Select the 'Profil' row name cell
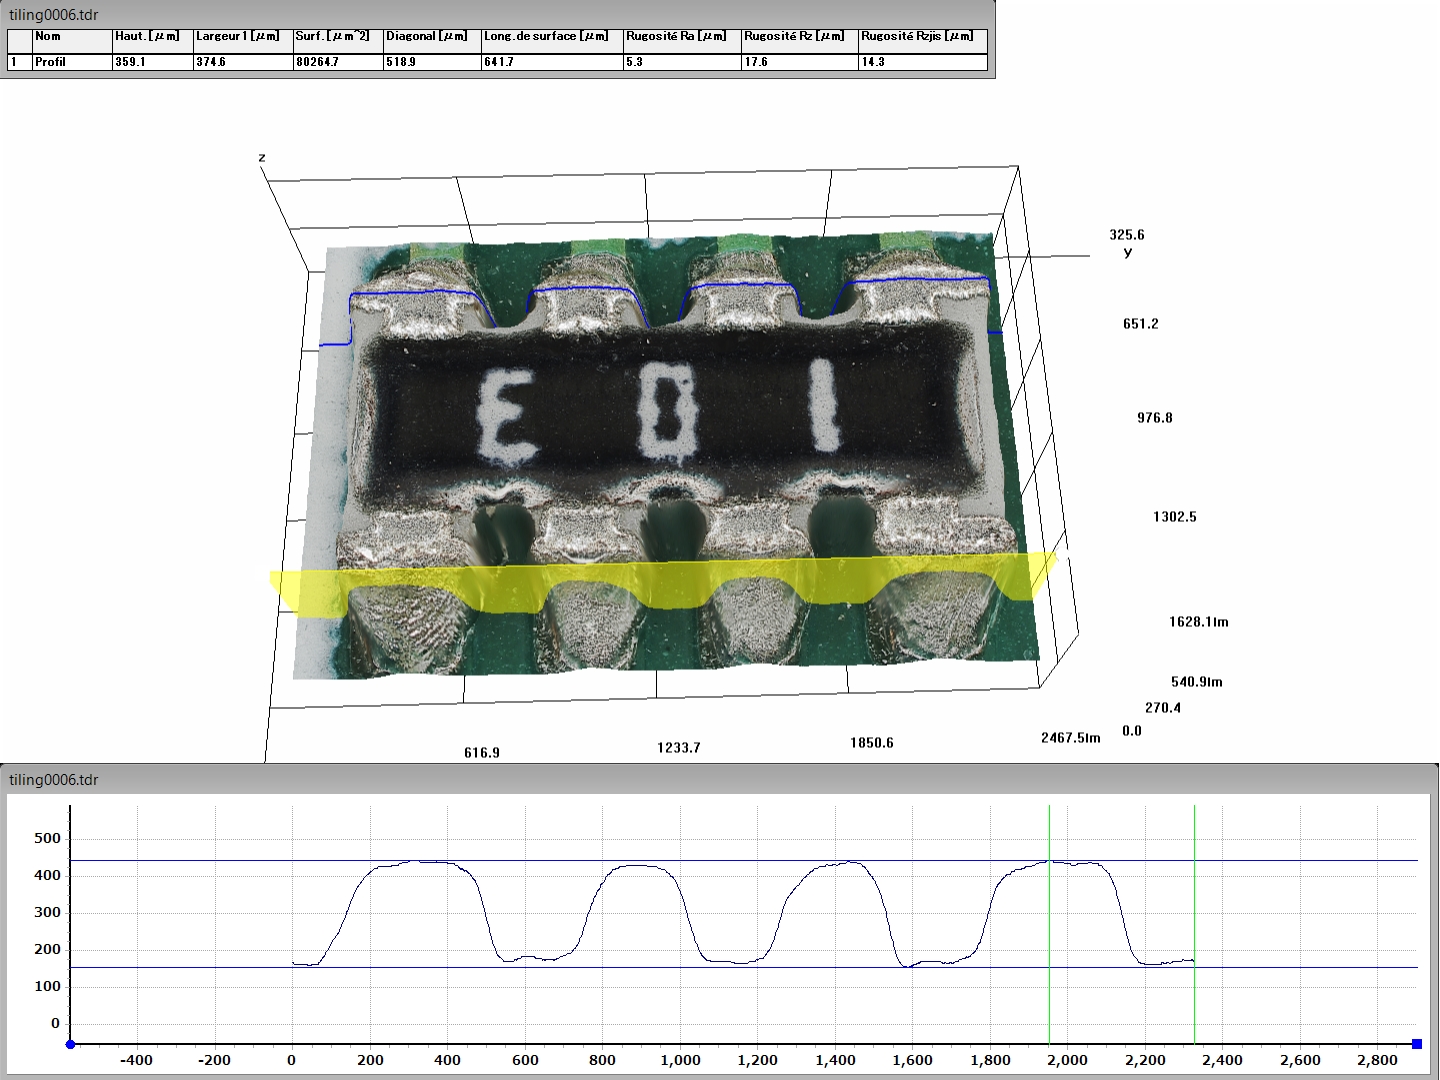Screen dimensions: 1440x1080 point(71,62)
